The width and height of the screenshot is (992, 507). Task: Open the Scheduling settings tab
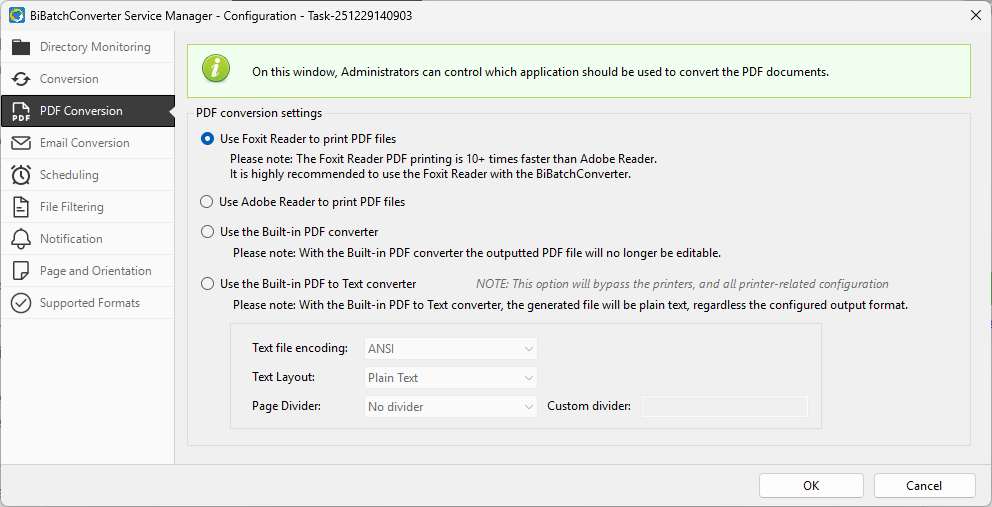tap(69, 175)
